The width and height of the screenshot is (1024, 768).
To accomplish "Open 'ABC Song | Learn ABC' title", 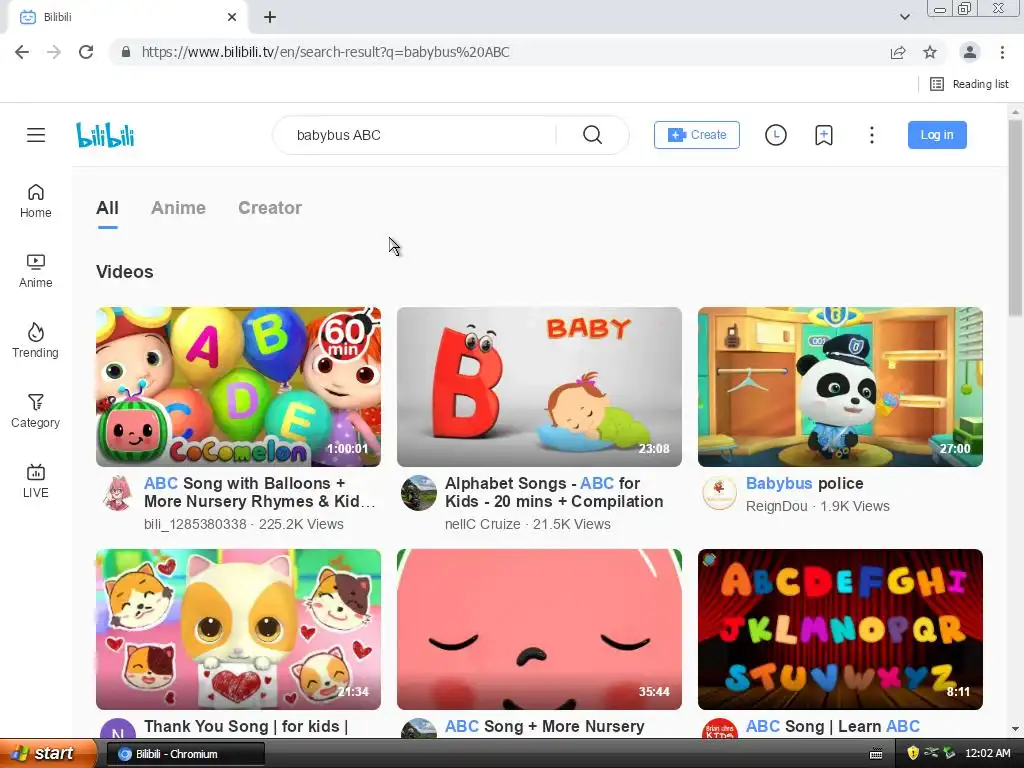I will click(x=833, y=726).
